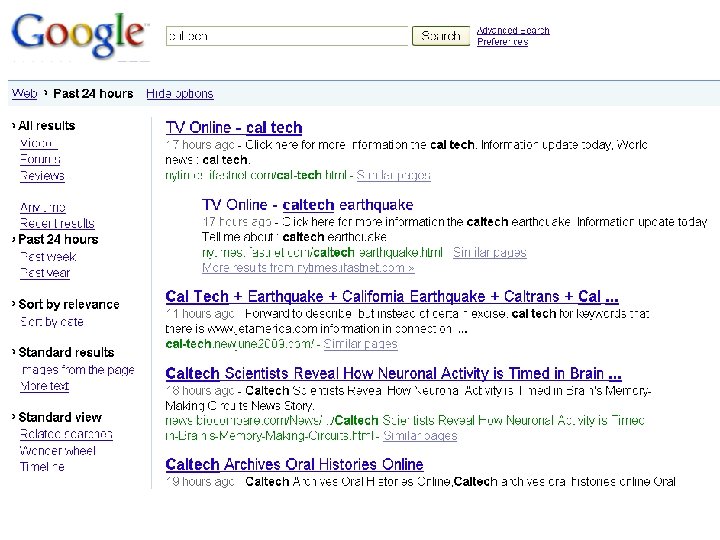Open the Wonder wheel view
This screenshot has width=720, height=540.
tap(58, 451)
